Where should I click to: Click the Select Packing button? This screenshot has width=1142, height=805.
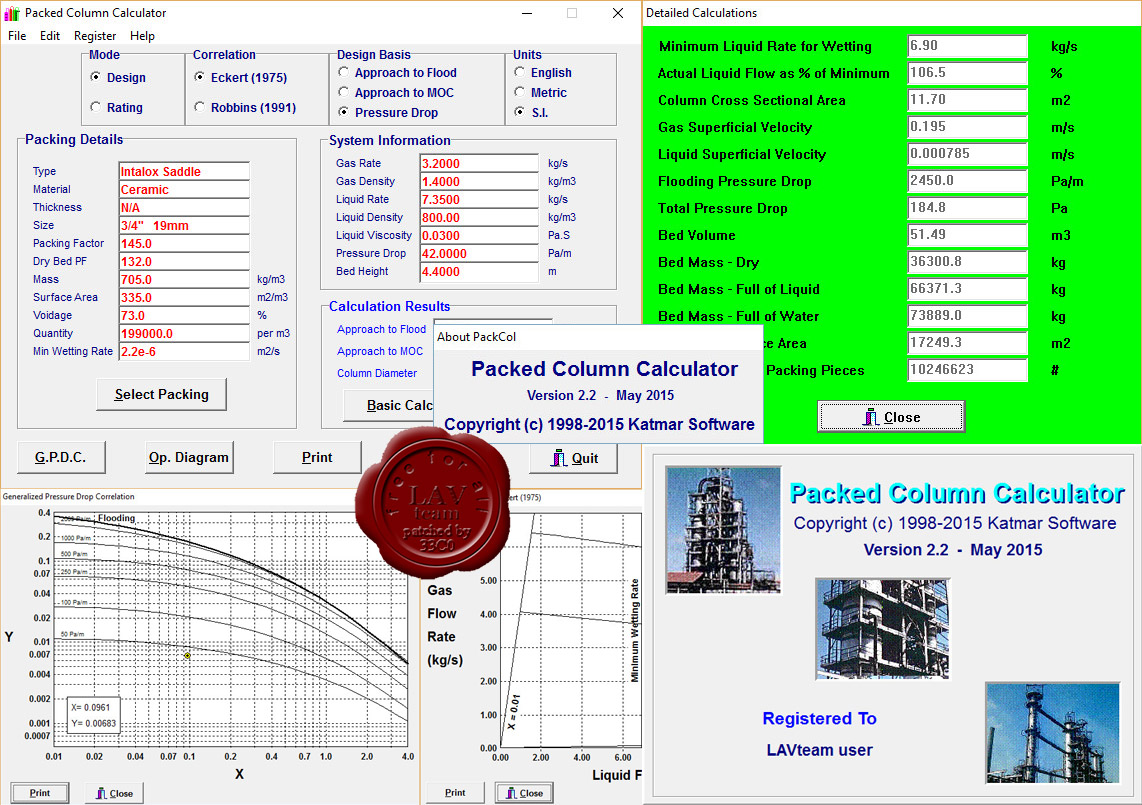(162, 394)
